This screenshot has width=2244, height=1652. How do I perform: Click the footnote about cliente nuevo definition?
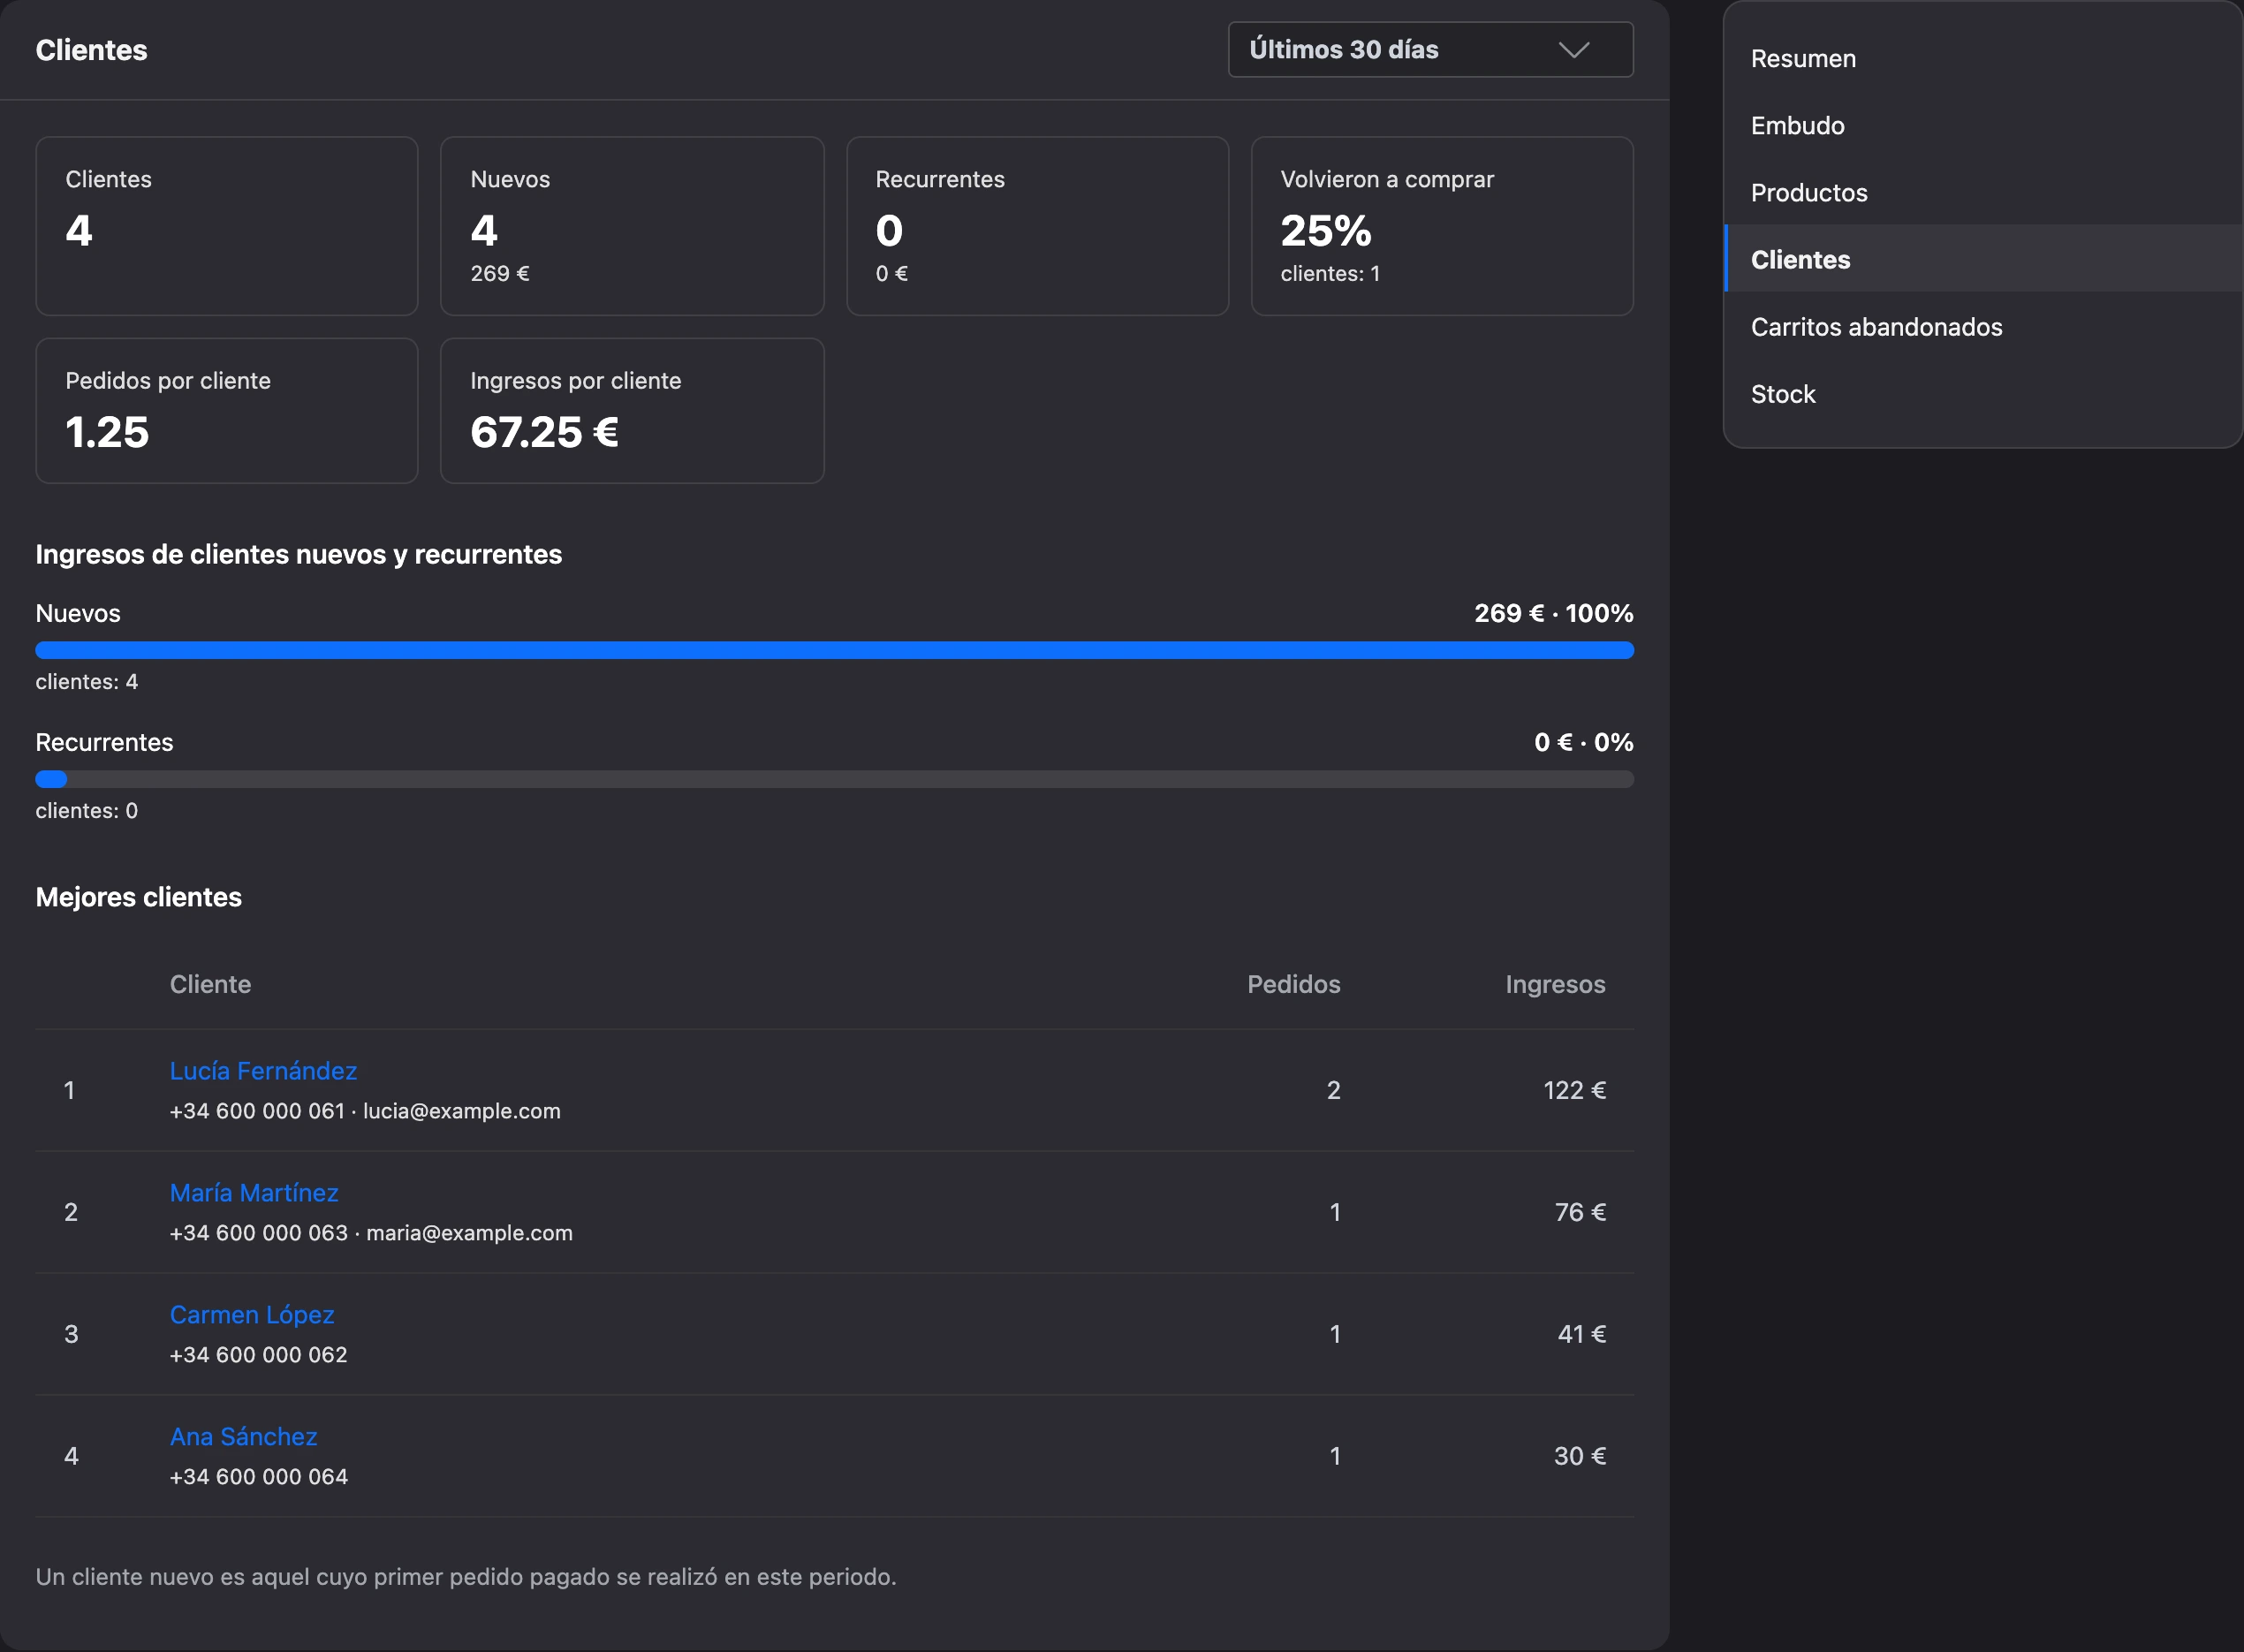point(466,1577)
